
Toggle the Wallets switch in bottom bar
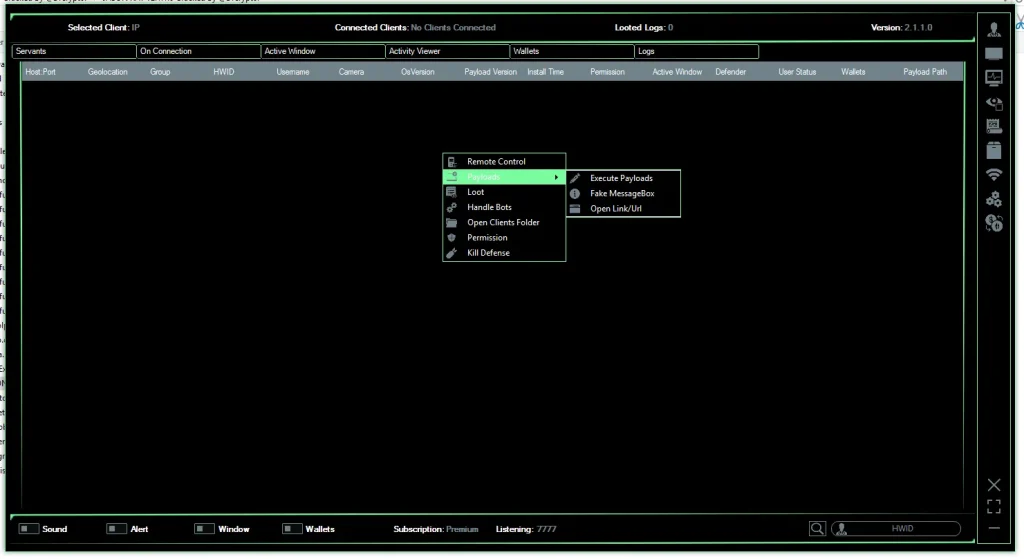tap(292, 529)
